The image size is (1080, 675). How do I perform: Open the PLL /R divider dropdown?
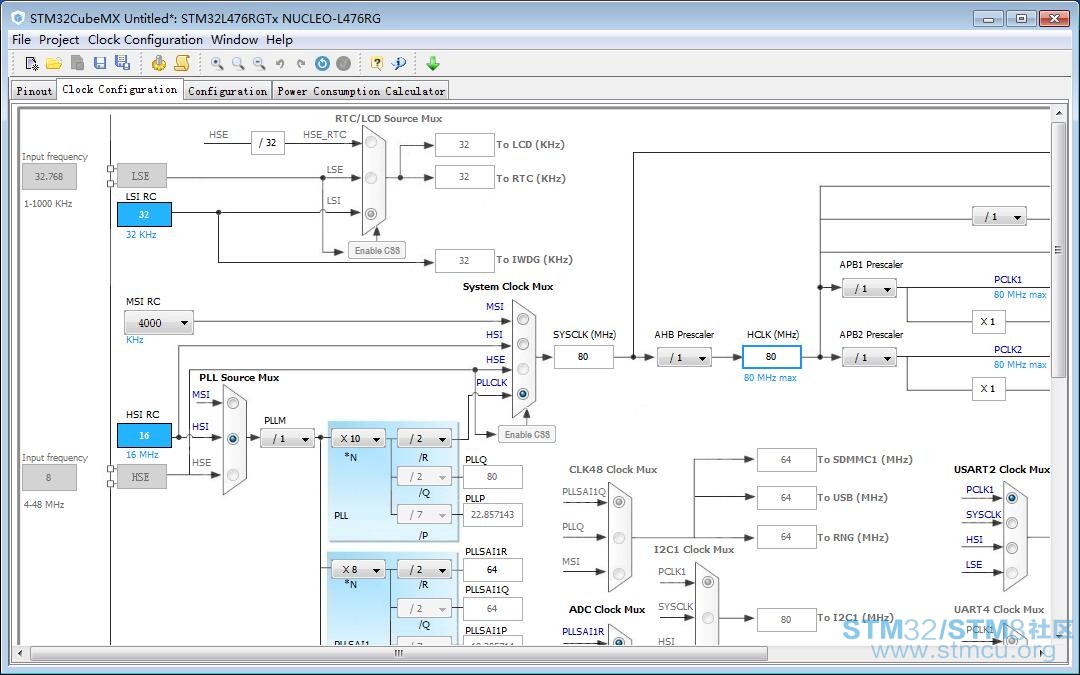tap(424, 438)
